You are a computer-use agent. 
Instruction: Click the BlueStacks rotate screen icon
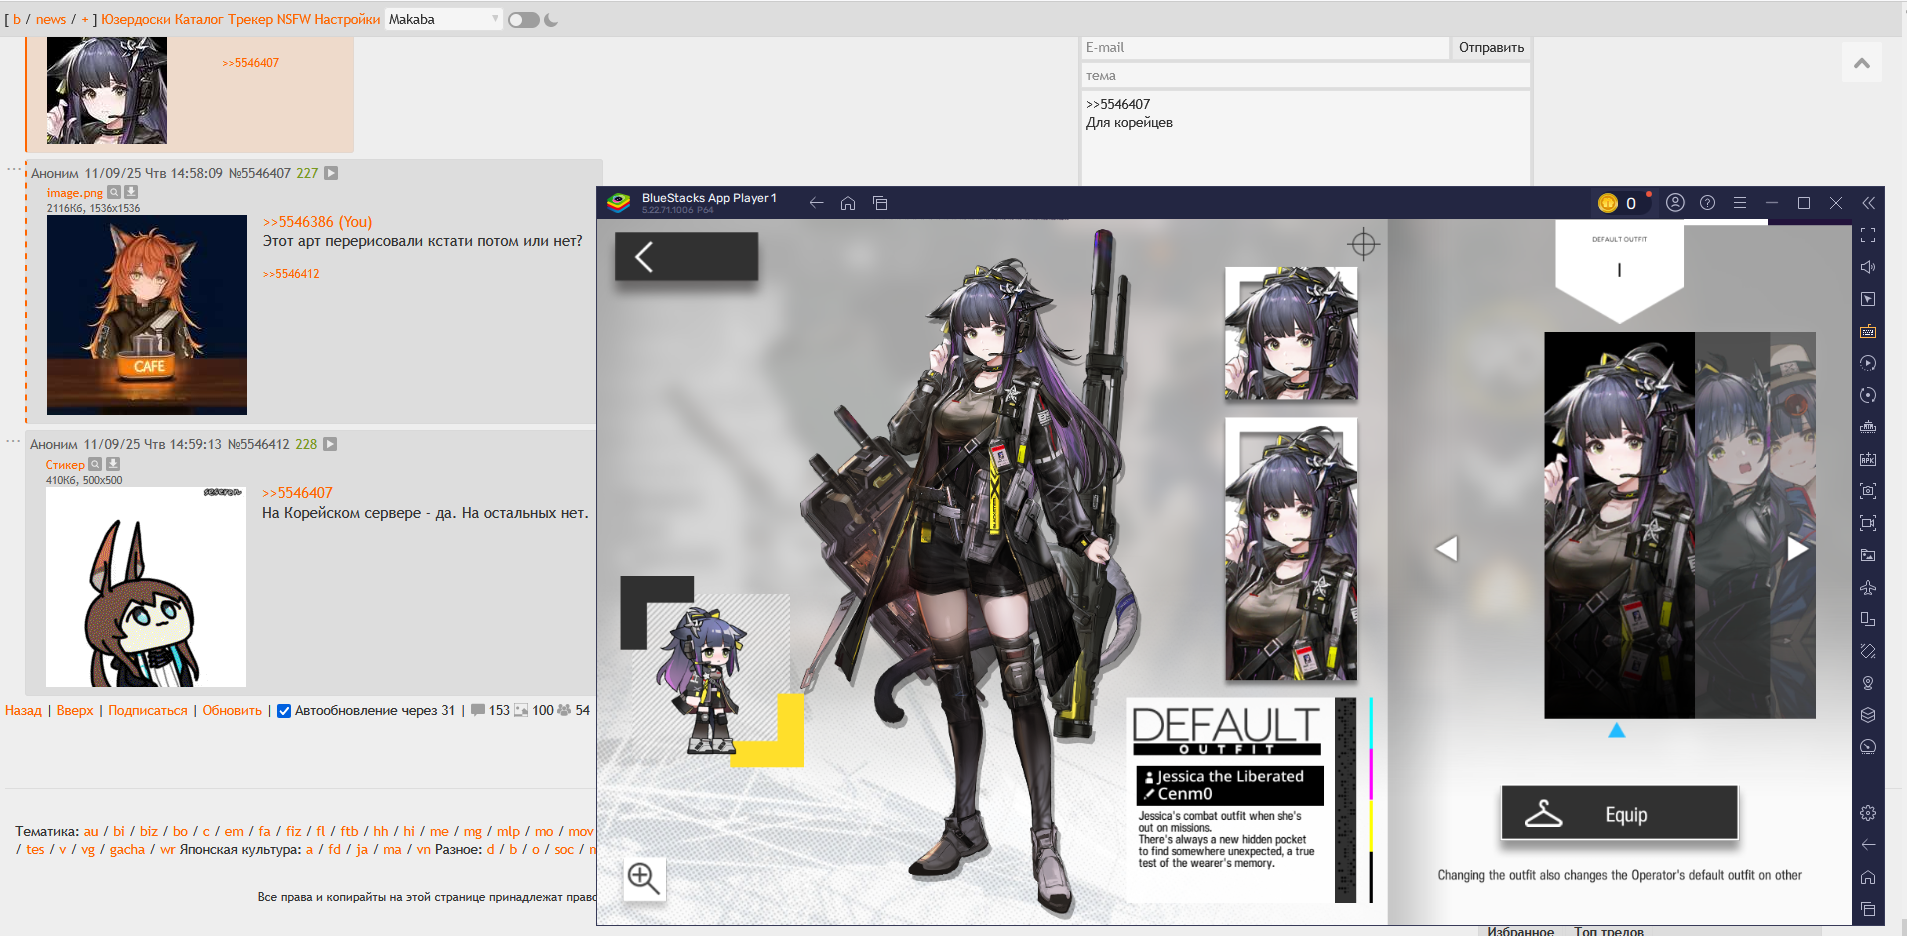[x=1868, y=619]
